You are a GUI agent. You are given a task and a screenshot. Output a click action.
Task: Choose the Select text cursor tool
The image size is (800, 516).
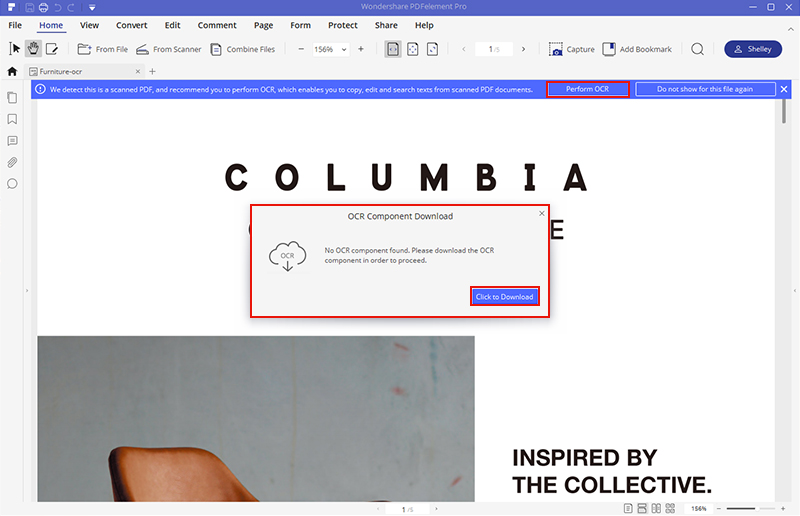(x=14, y=49)
